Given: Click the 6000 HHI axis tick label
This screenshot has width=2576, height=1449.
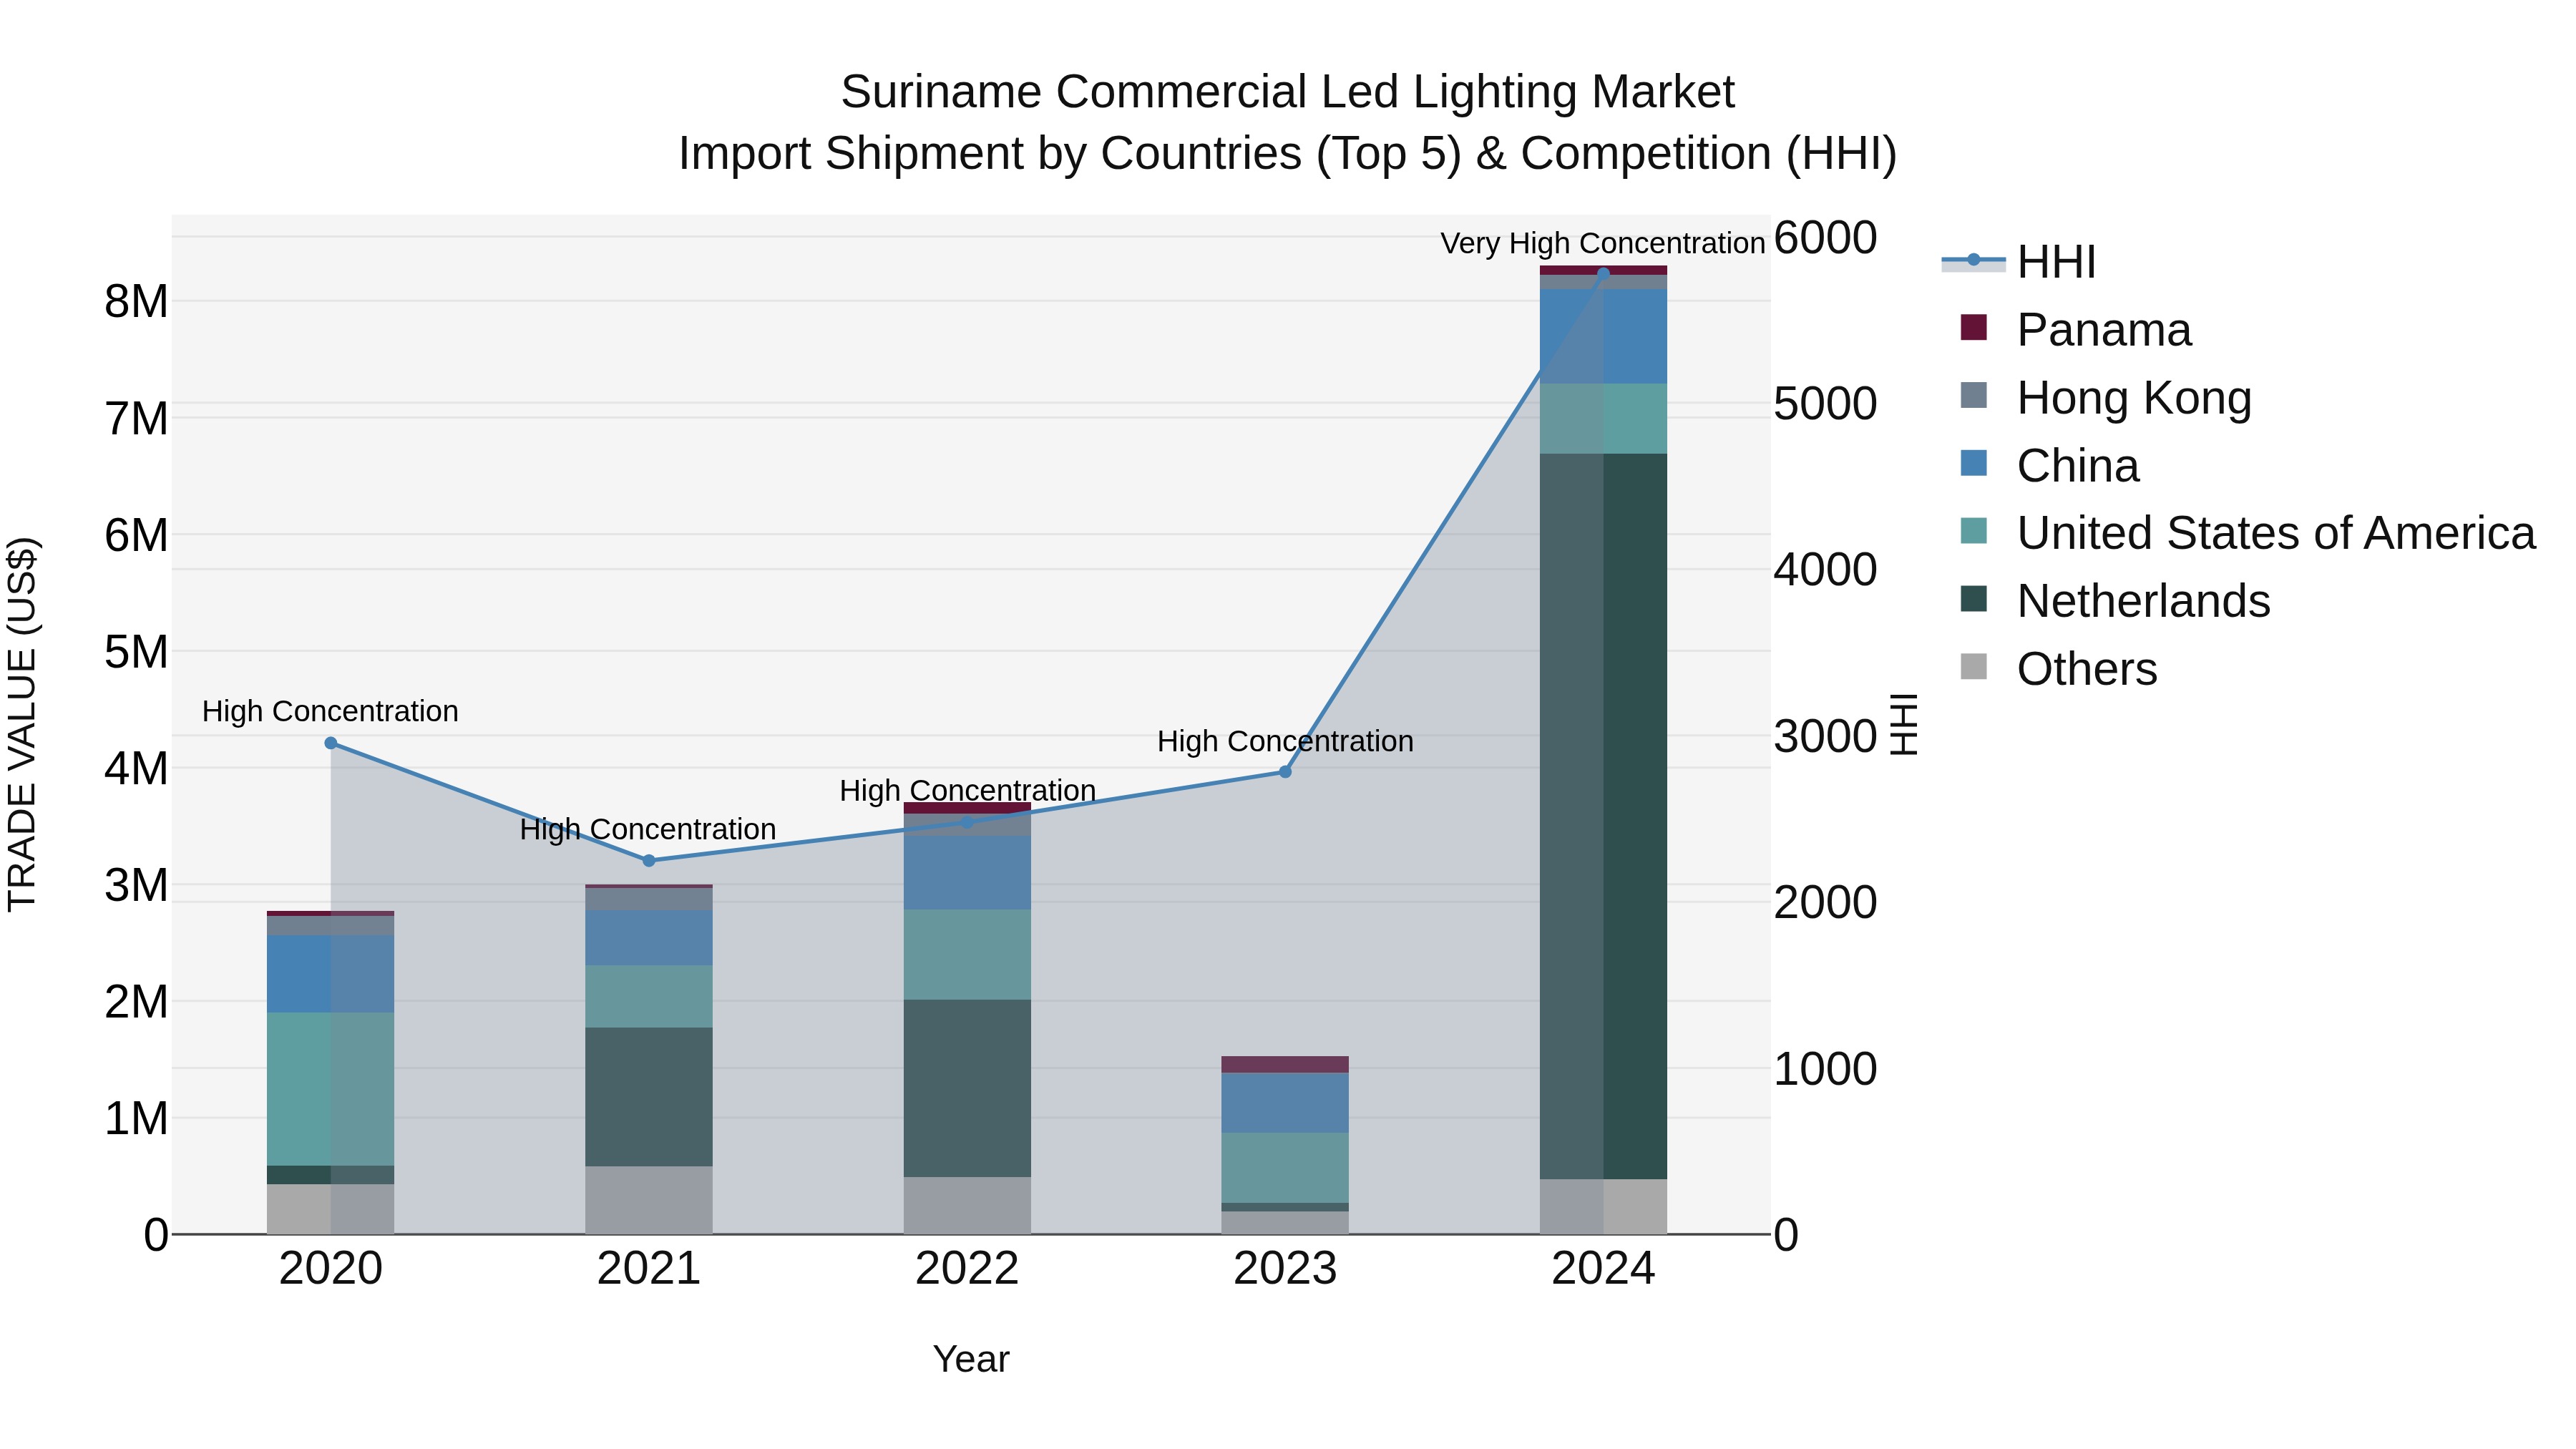Looking at the screenshot, I should 1826,238.
